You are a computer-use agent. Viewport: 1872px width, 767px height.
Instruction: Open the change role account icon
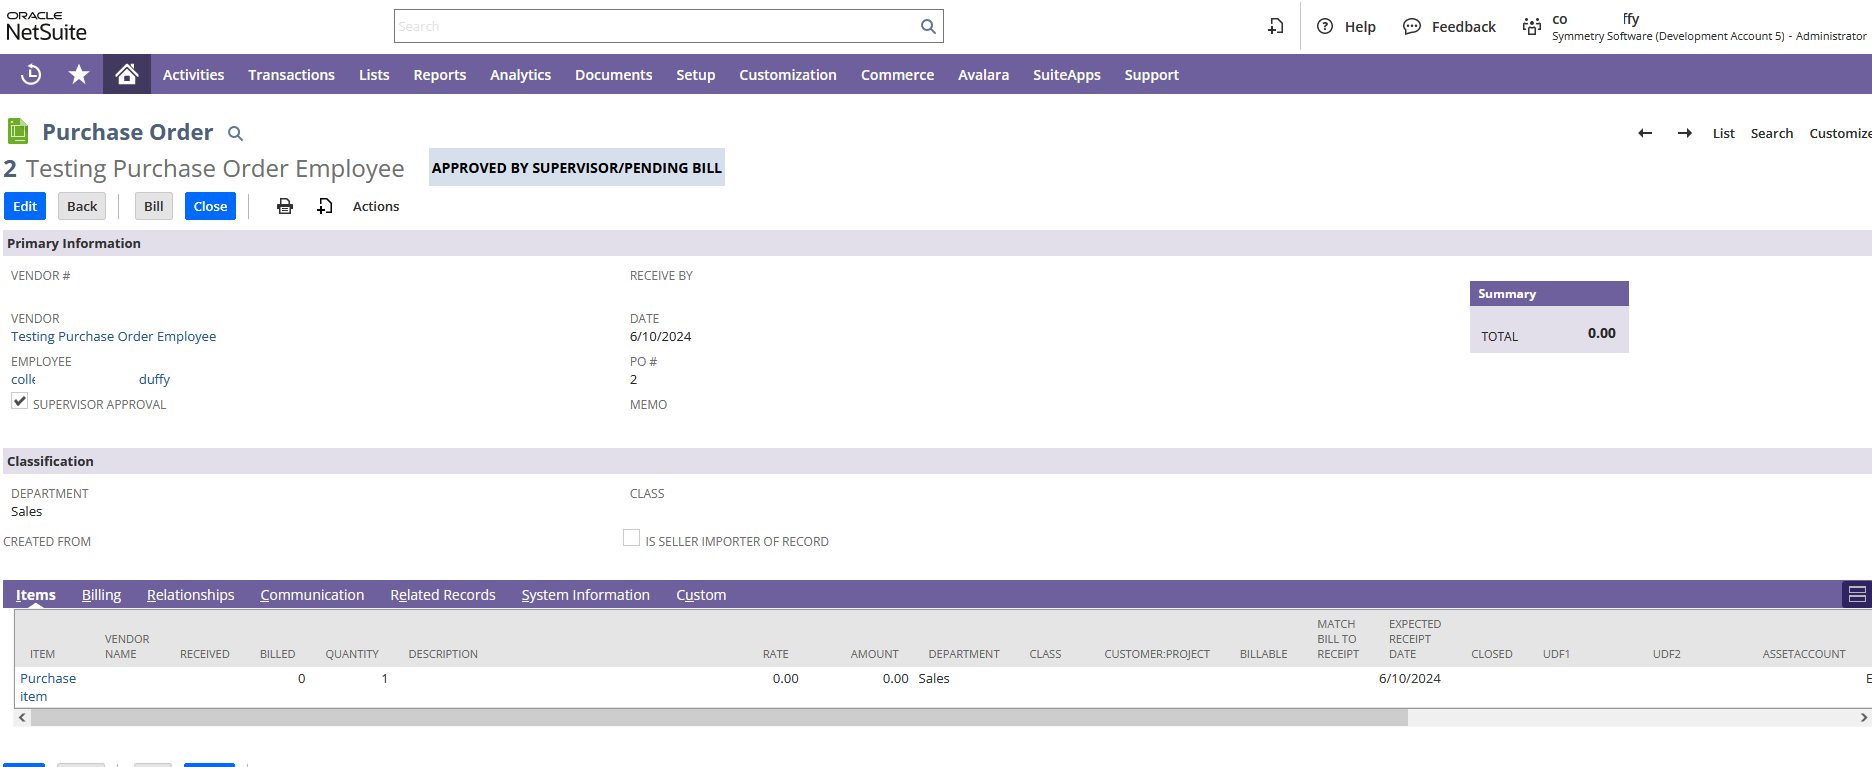[x=1531, y=26]
